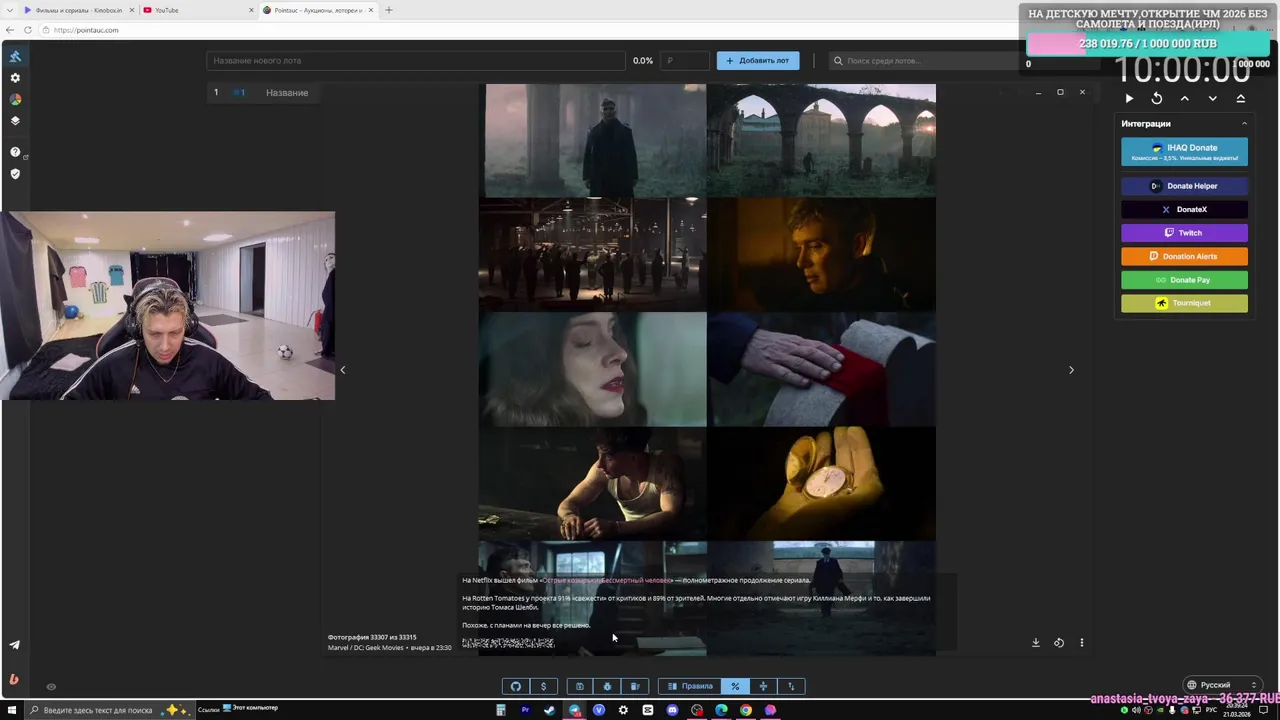Open Steam from the taskbar

point(549,710)
